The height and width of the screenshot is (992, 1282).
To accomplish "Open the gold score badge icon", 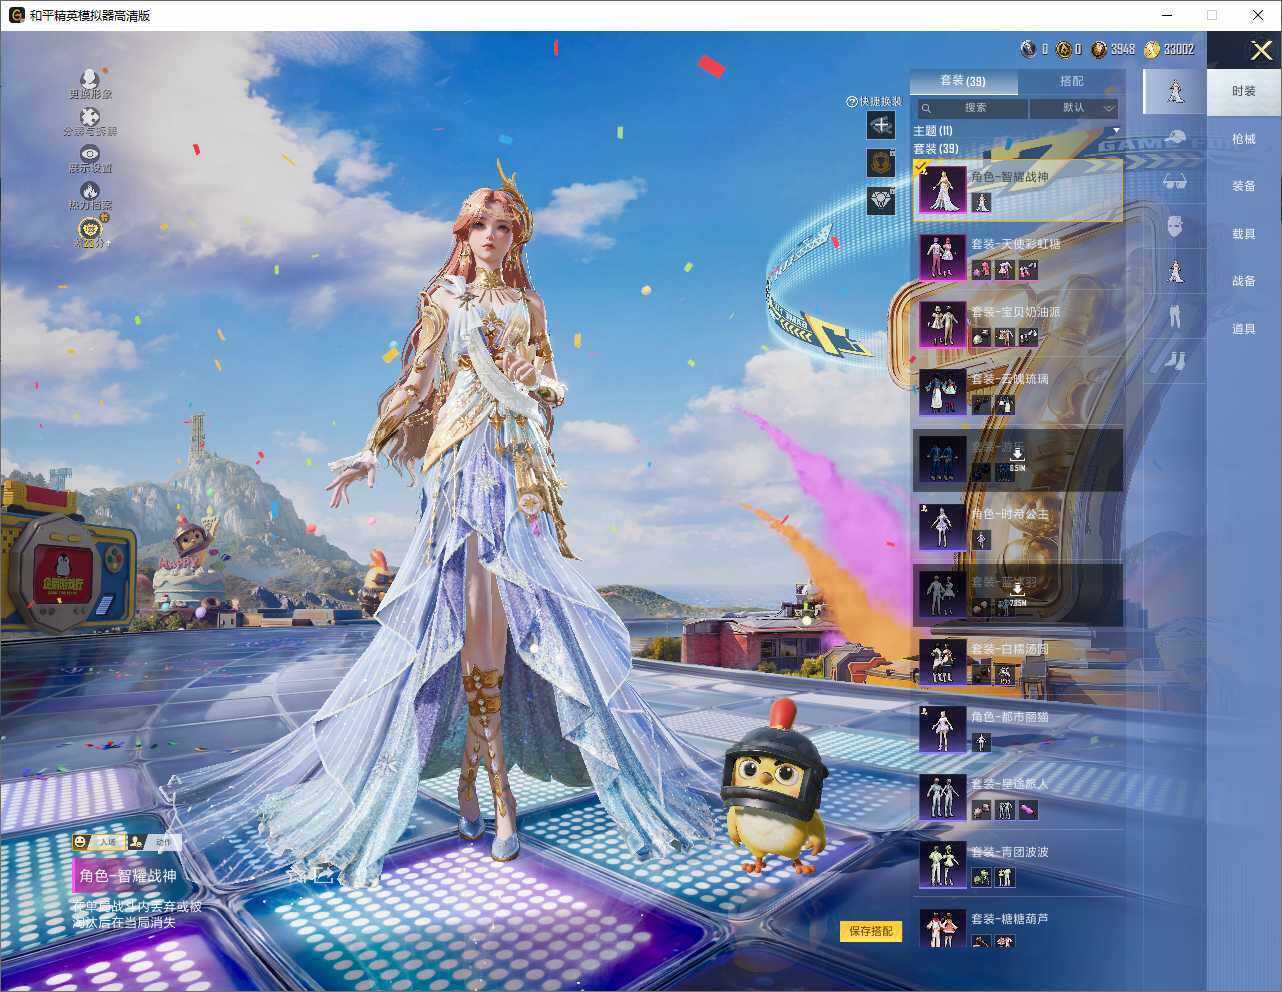I will (91, 229).
